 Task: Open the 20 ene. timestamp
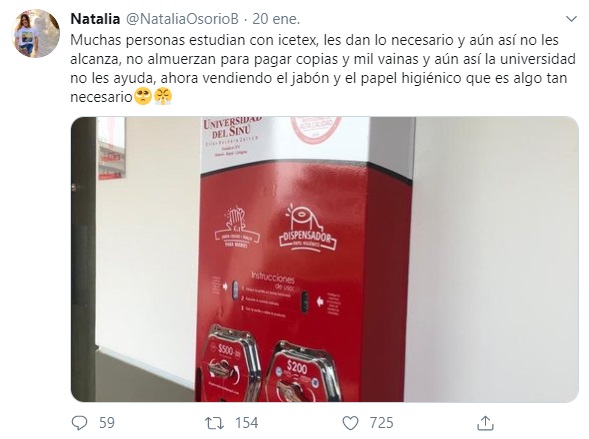click(x=276, y=19)
